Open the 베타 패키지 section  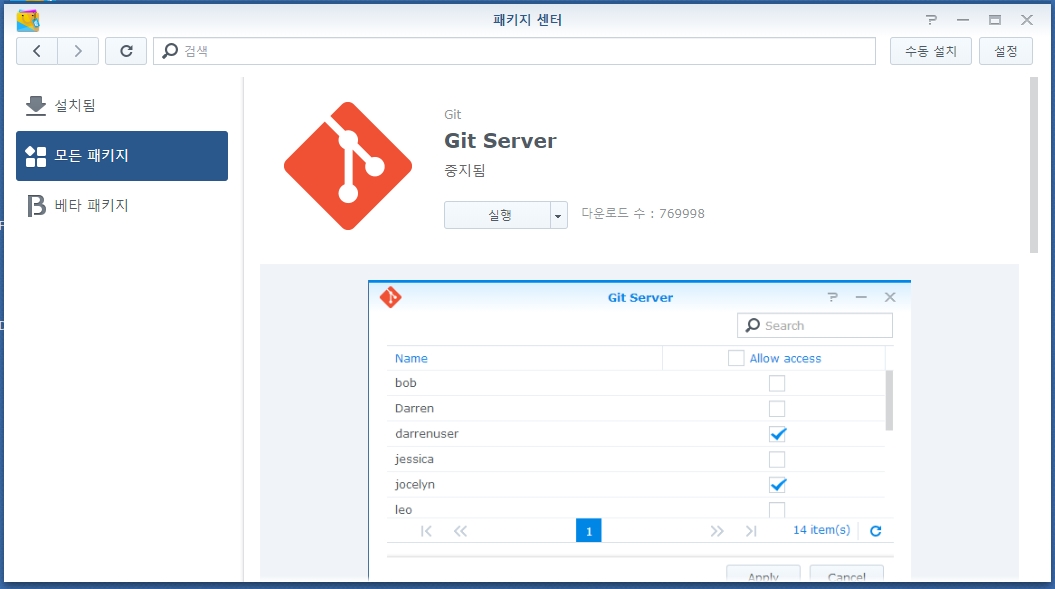[122, 205]
